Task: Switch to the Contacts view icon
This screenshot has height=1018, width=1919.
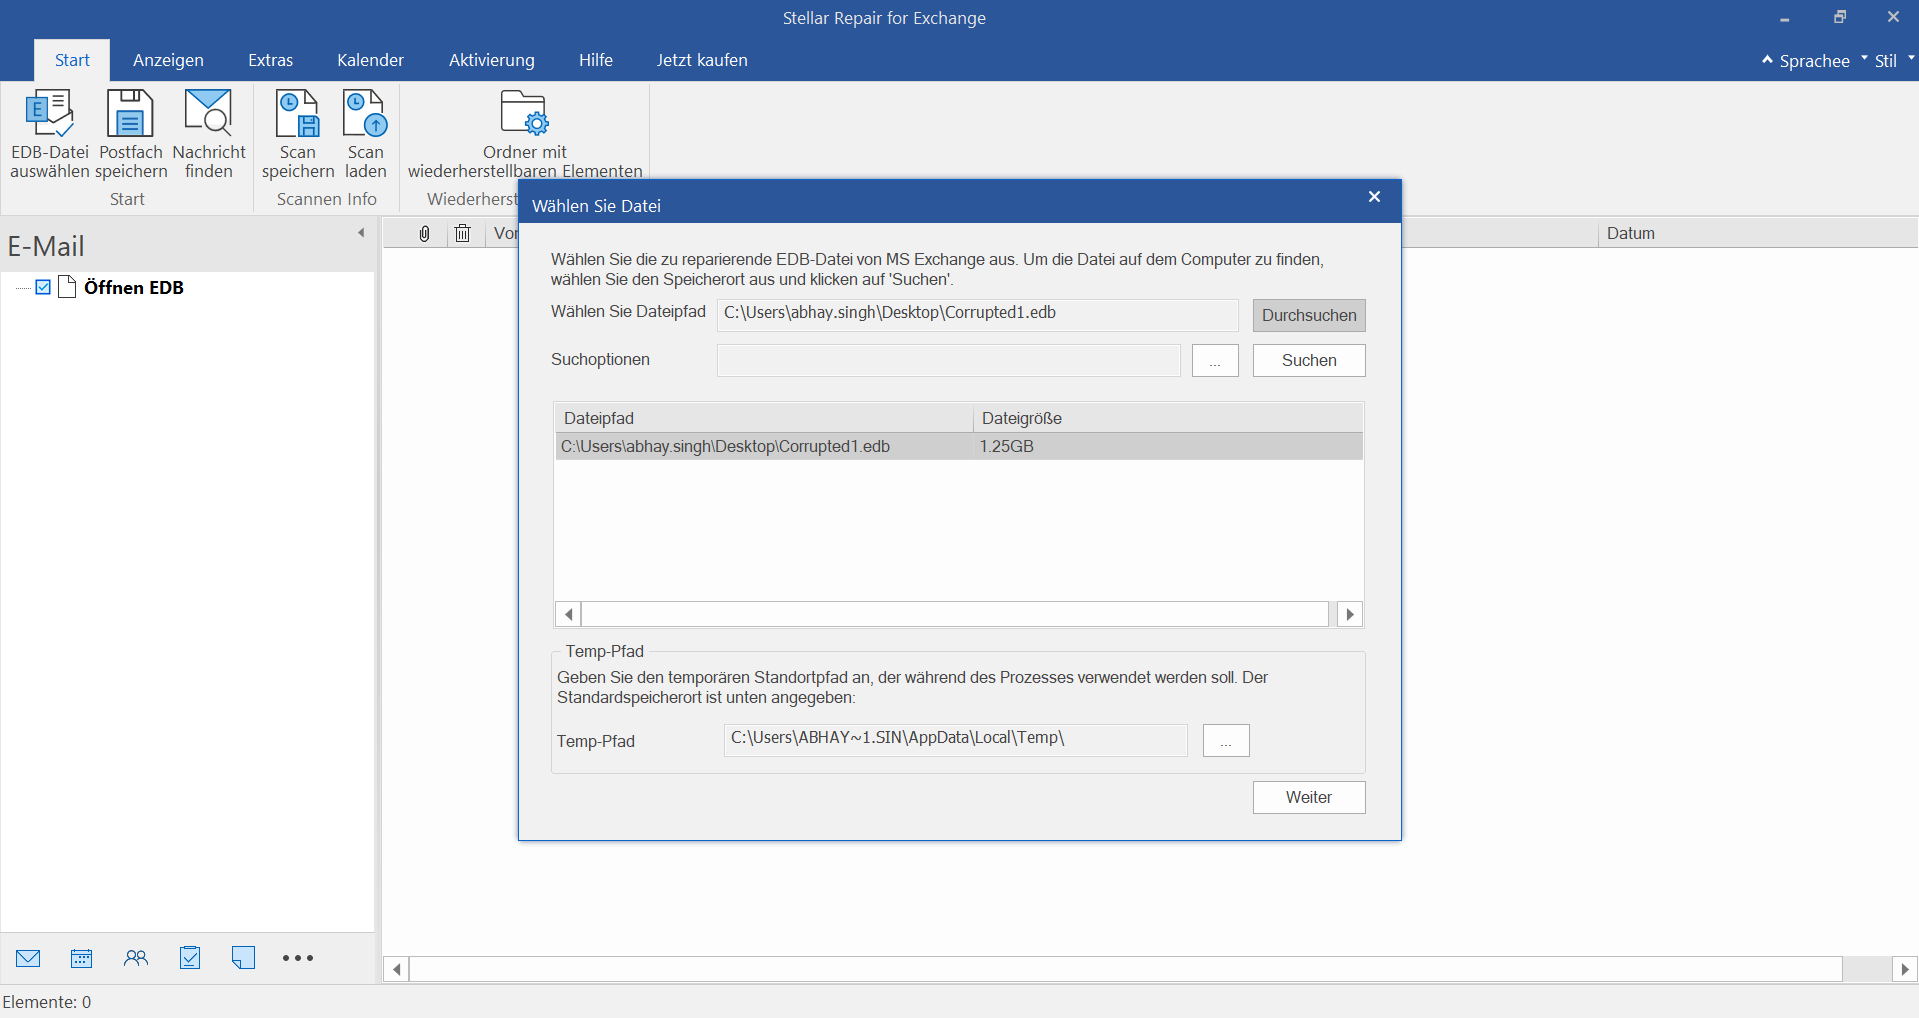Action: [136, 958]
